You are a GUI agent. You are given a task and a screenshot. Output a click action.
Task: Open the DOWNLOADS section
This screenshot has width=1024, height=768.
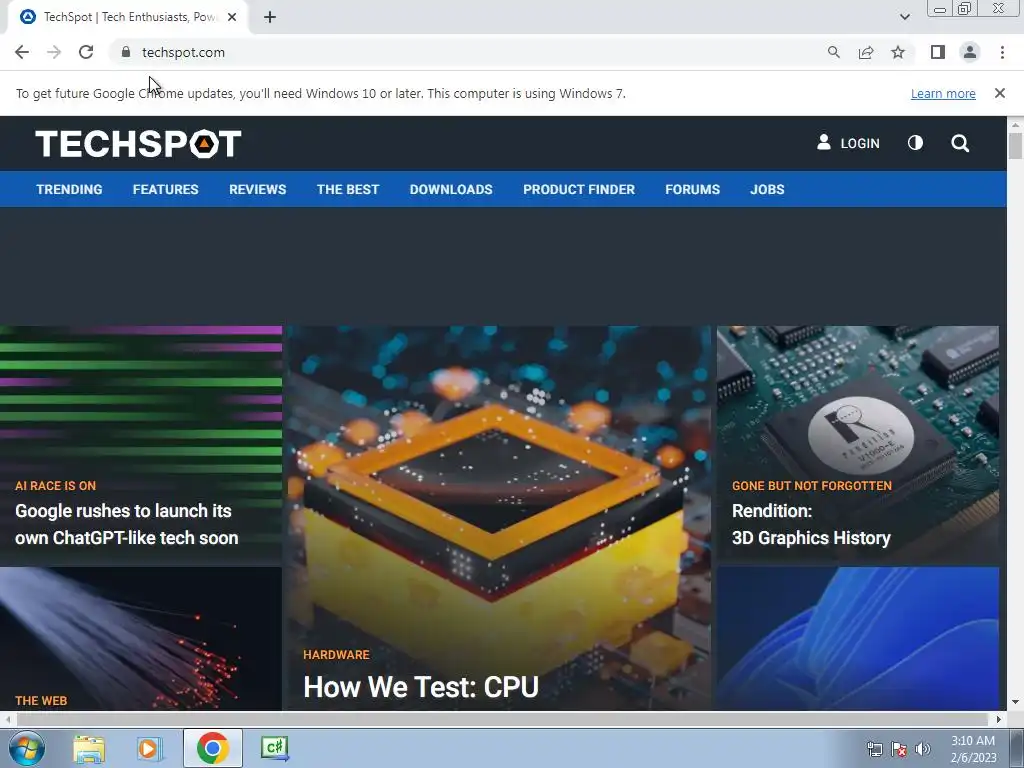(451, 189)
